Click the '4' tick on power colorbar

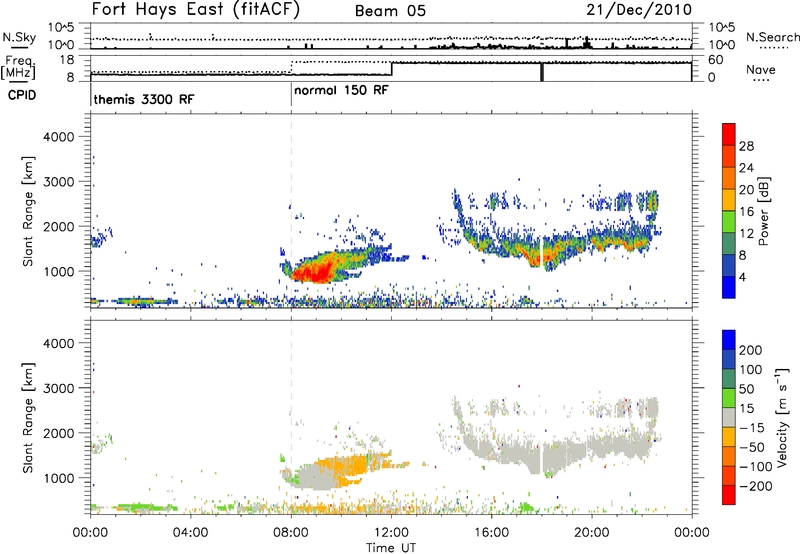point(742,277)
